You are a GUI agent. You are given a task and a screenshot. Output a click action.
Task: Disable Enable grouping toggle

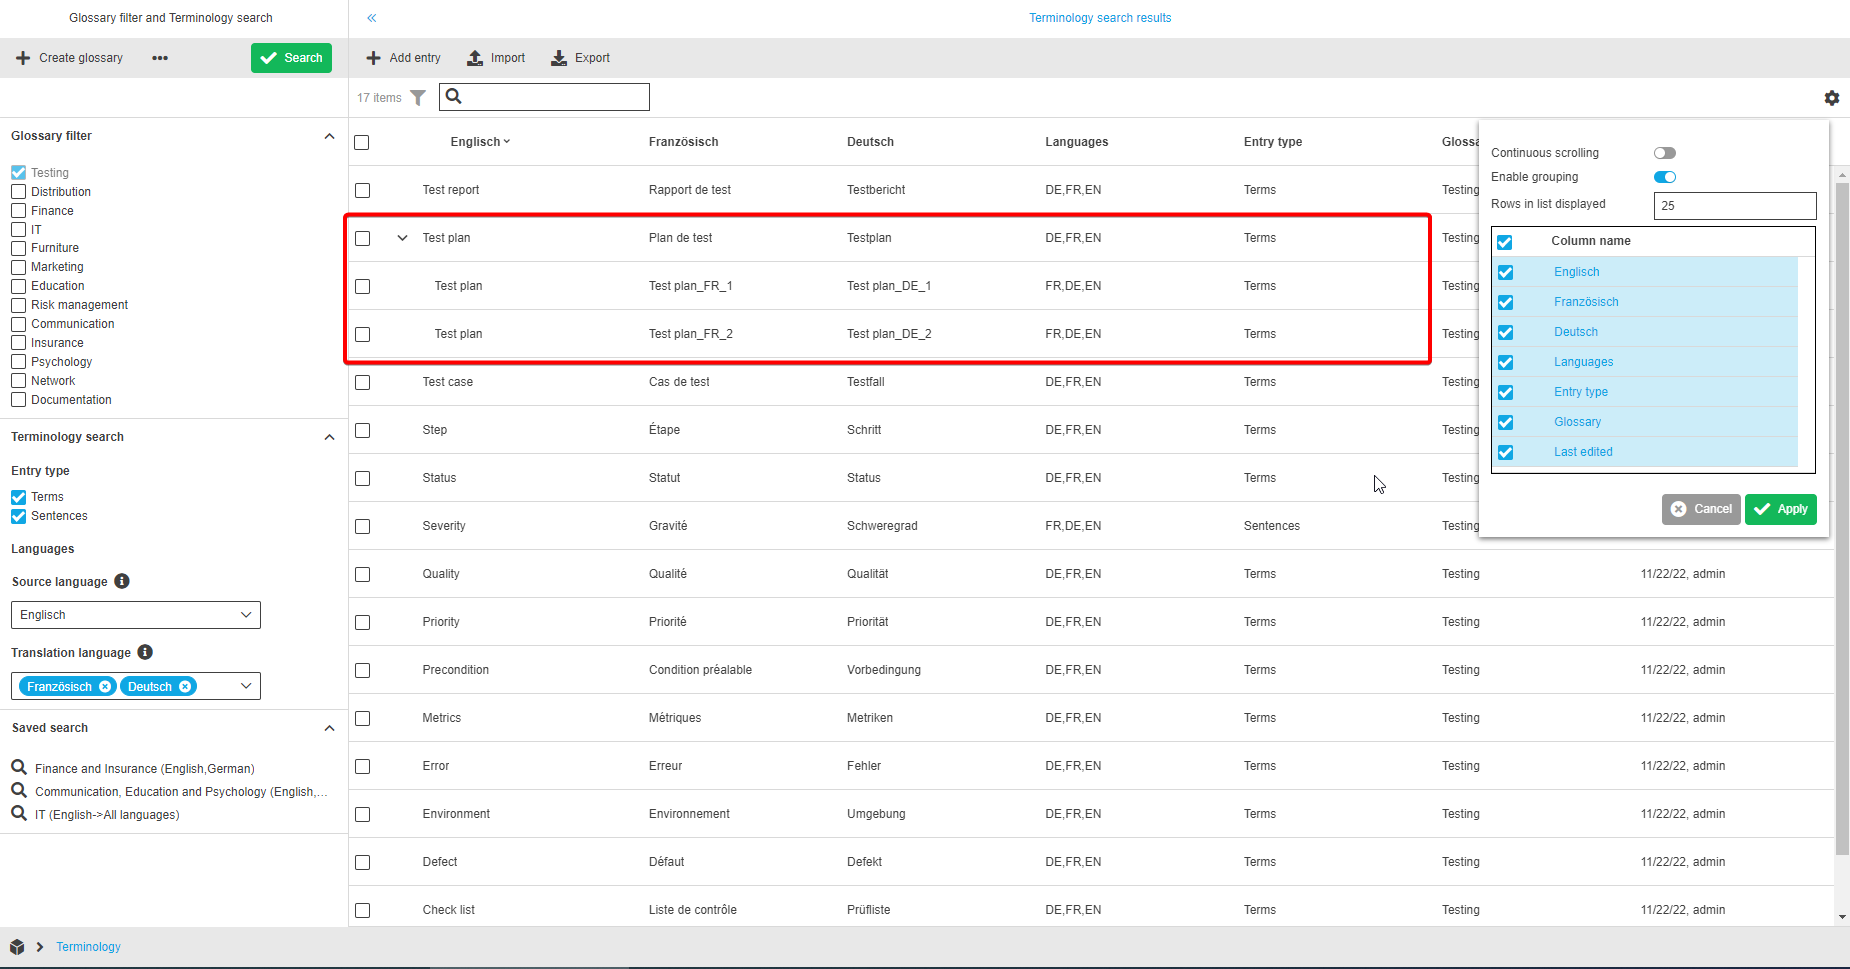click(x=1664, y=176)
